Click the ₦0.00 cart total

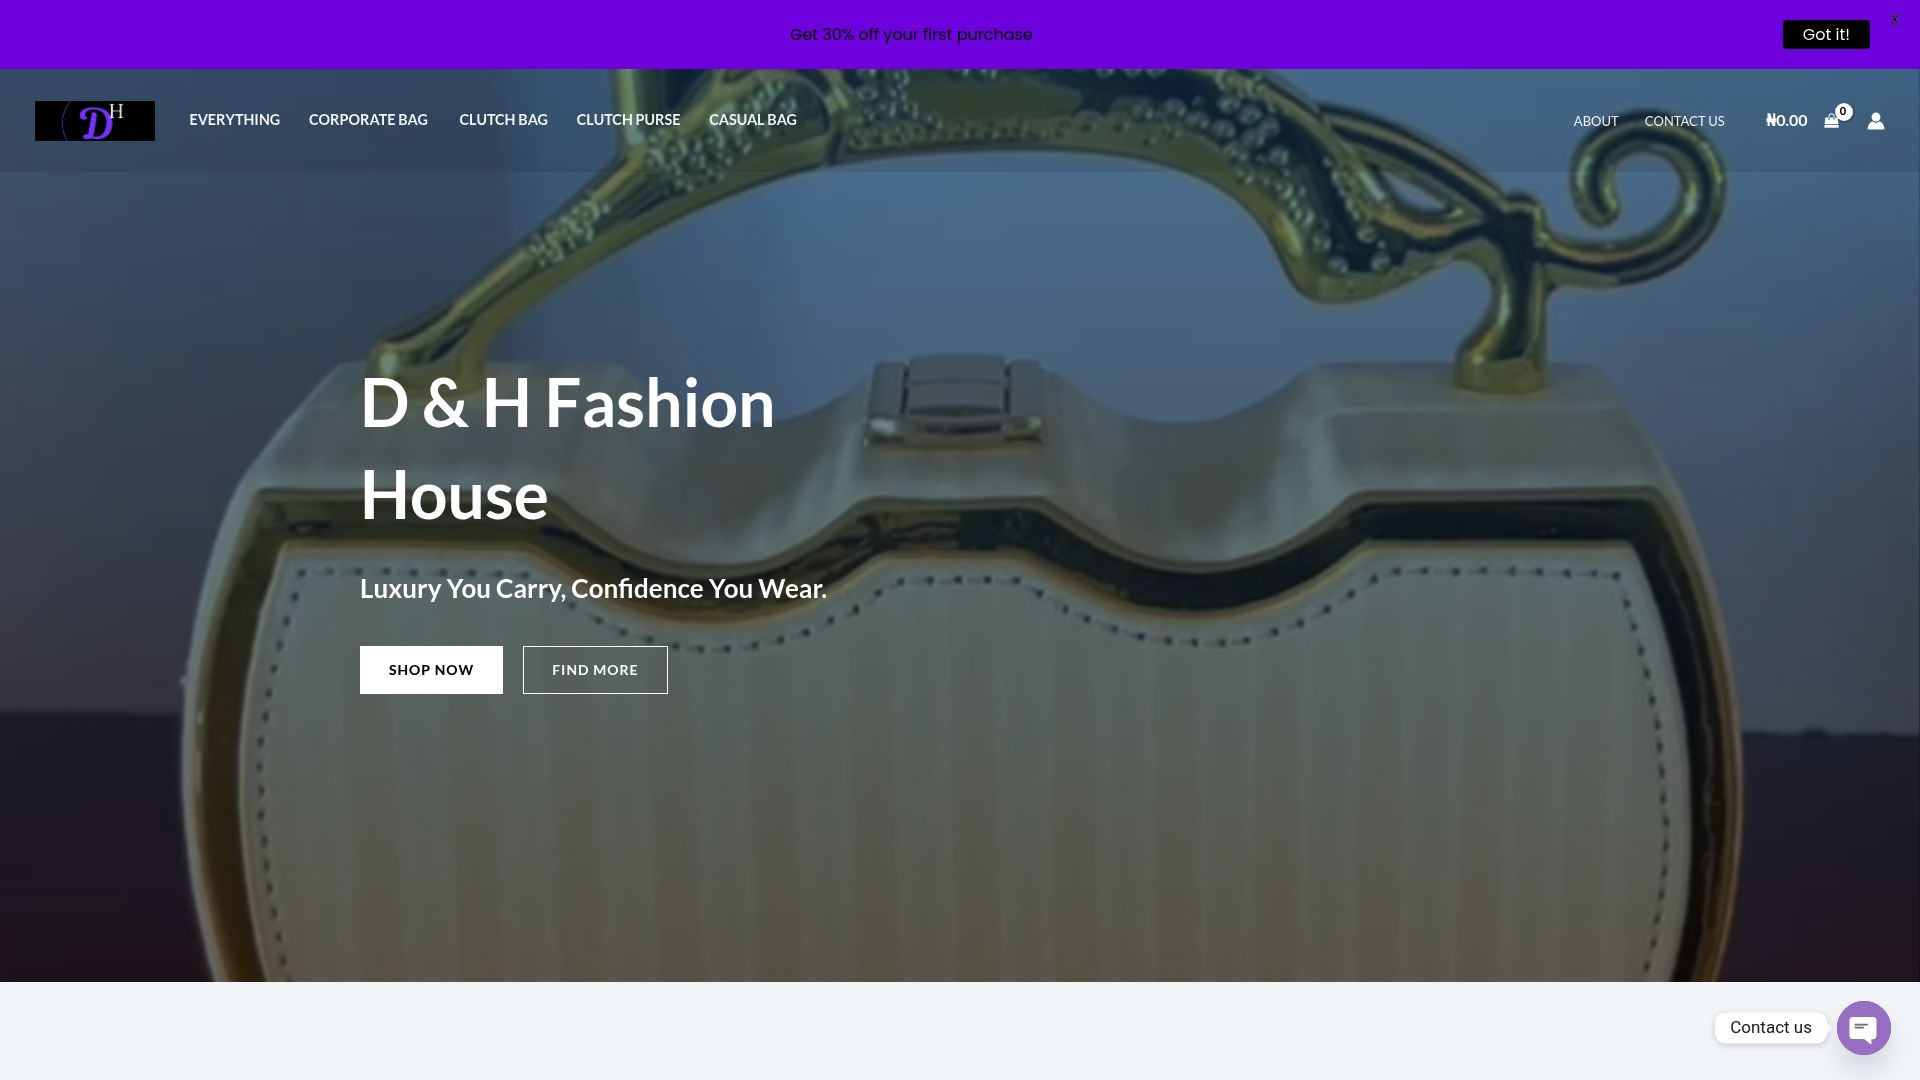1786,121
